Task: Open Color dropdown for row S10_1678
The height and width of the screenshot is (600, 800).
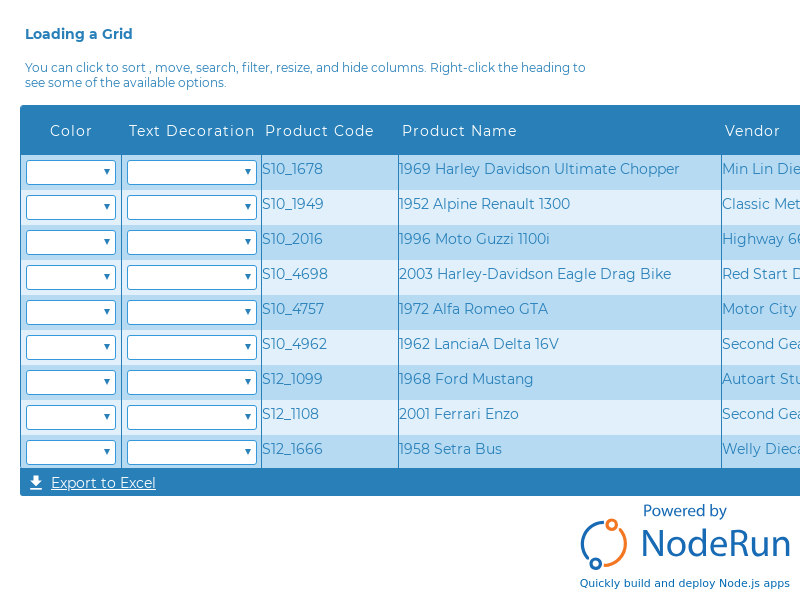Action: (71, 172)
